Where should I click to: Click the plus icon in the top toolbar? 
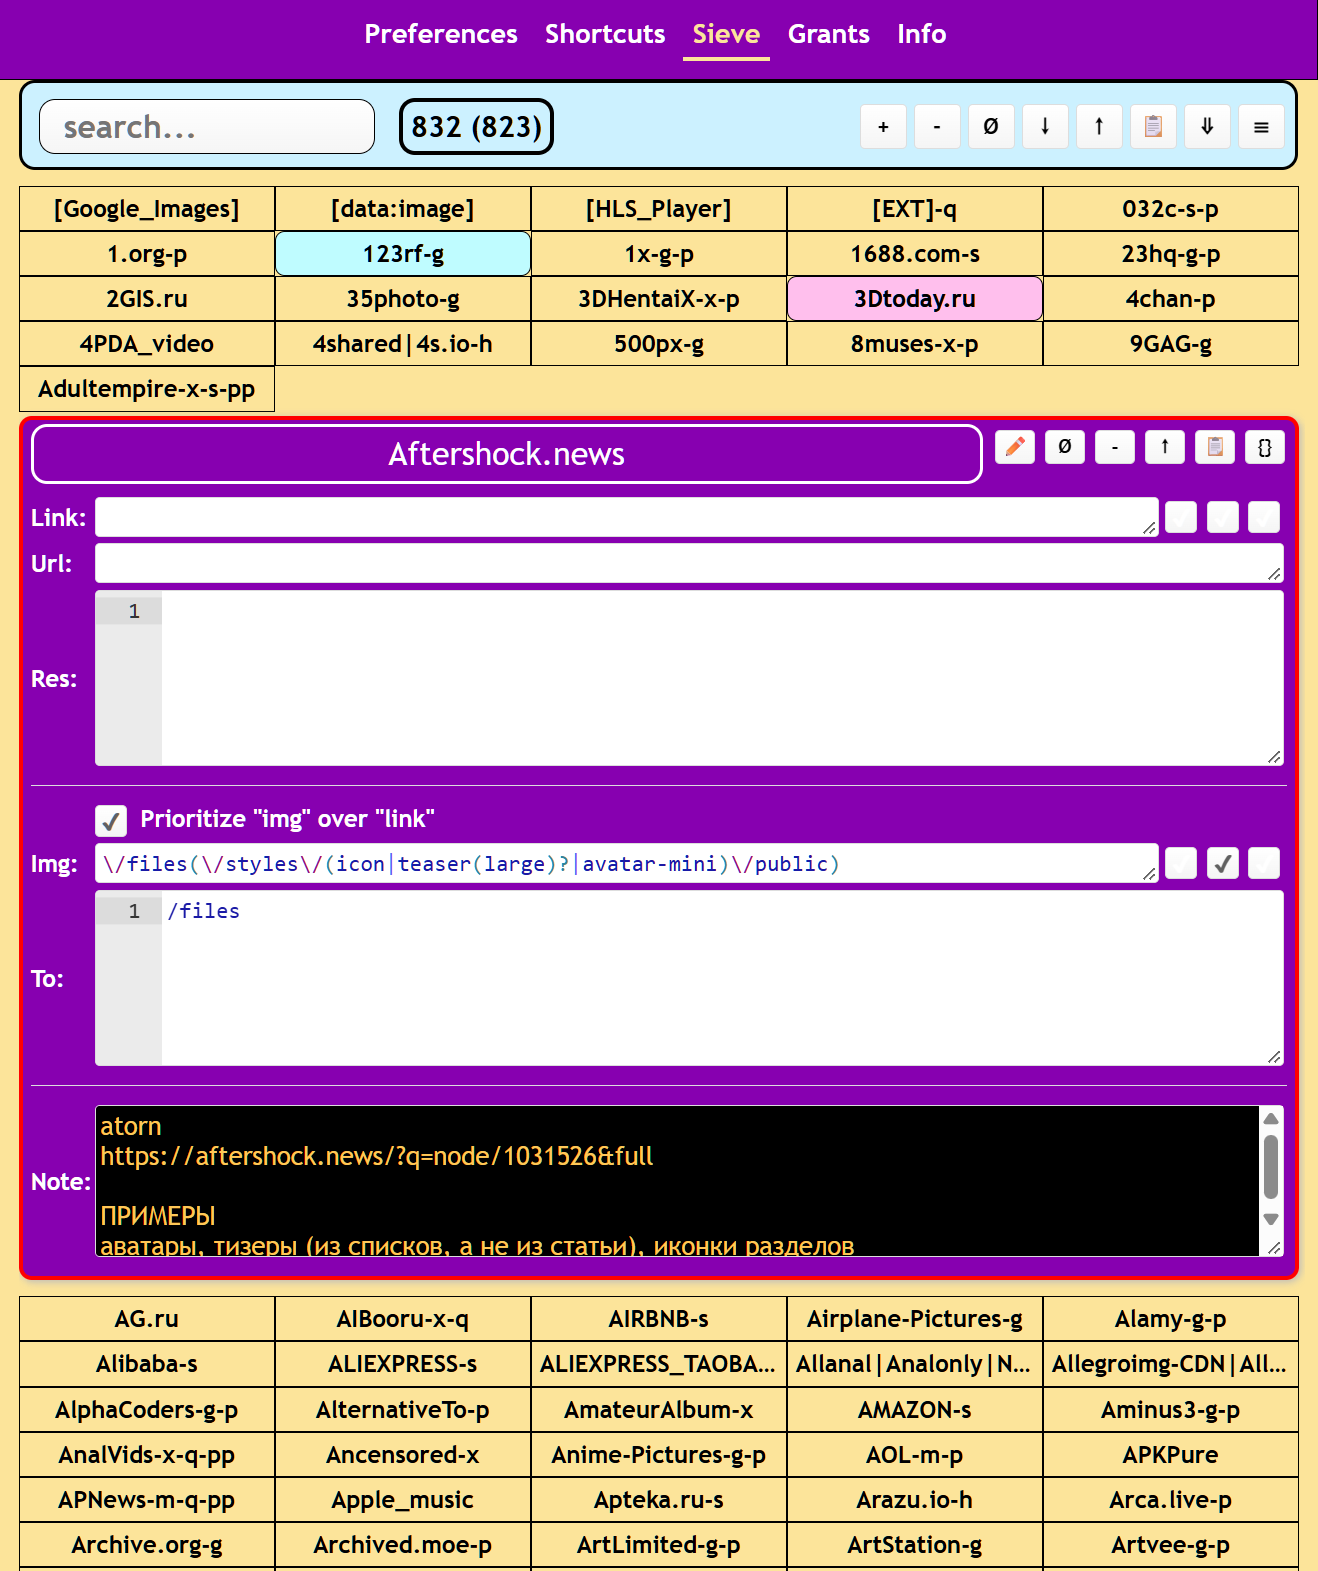[x=883, y=127]
